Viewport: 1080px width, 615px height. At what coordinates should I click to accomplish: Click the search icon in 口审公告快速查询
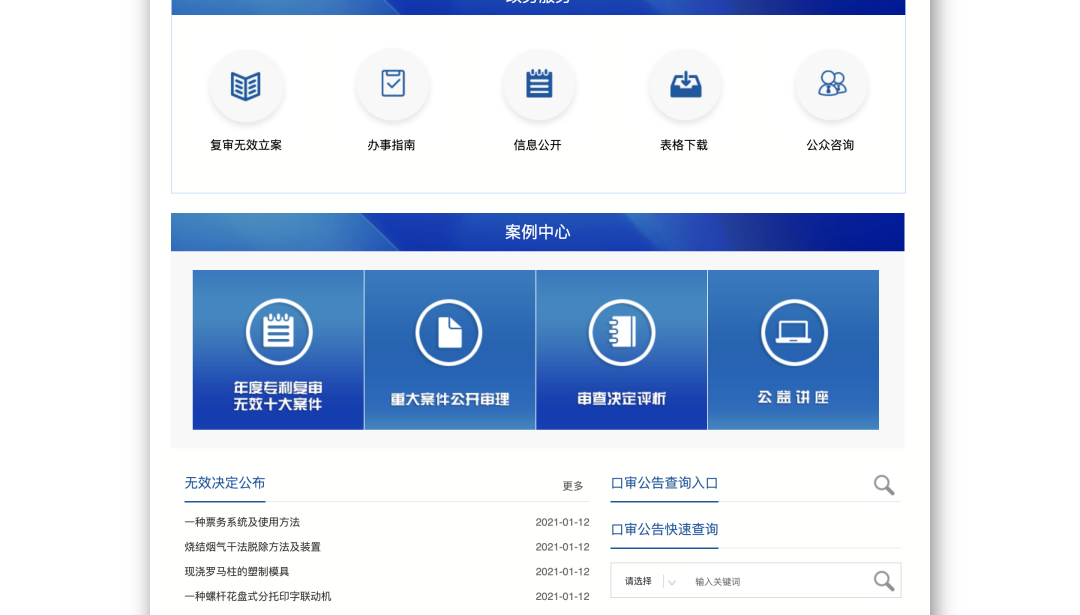[882, 580]
